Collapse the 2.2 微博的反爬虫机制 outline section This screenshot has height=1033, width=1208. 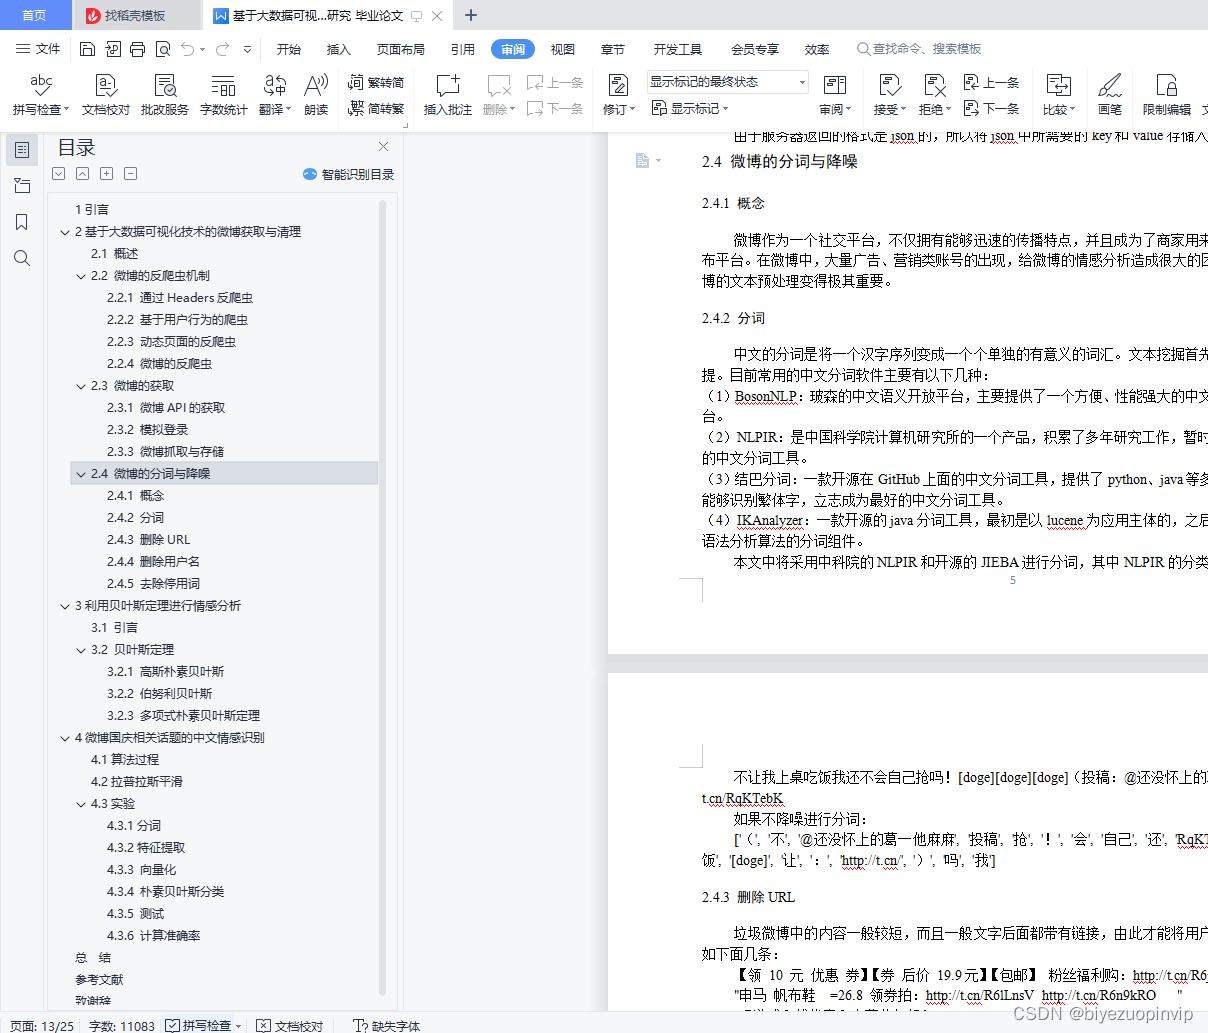click(81, 275)
